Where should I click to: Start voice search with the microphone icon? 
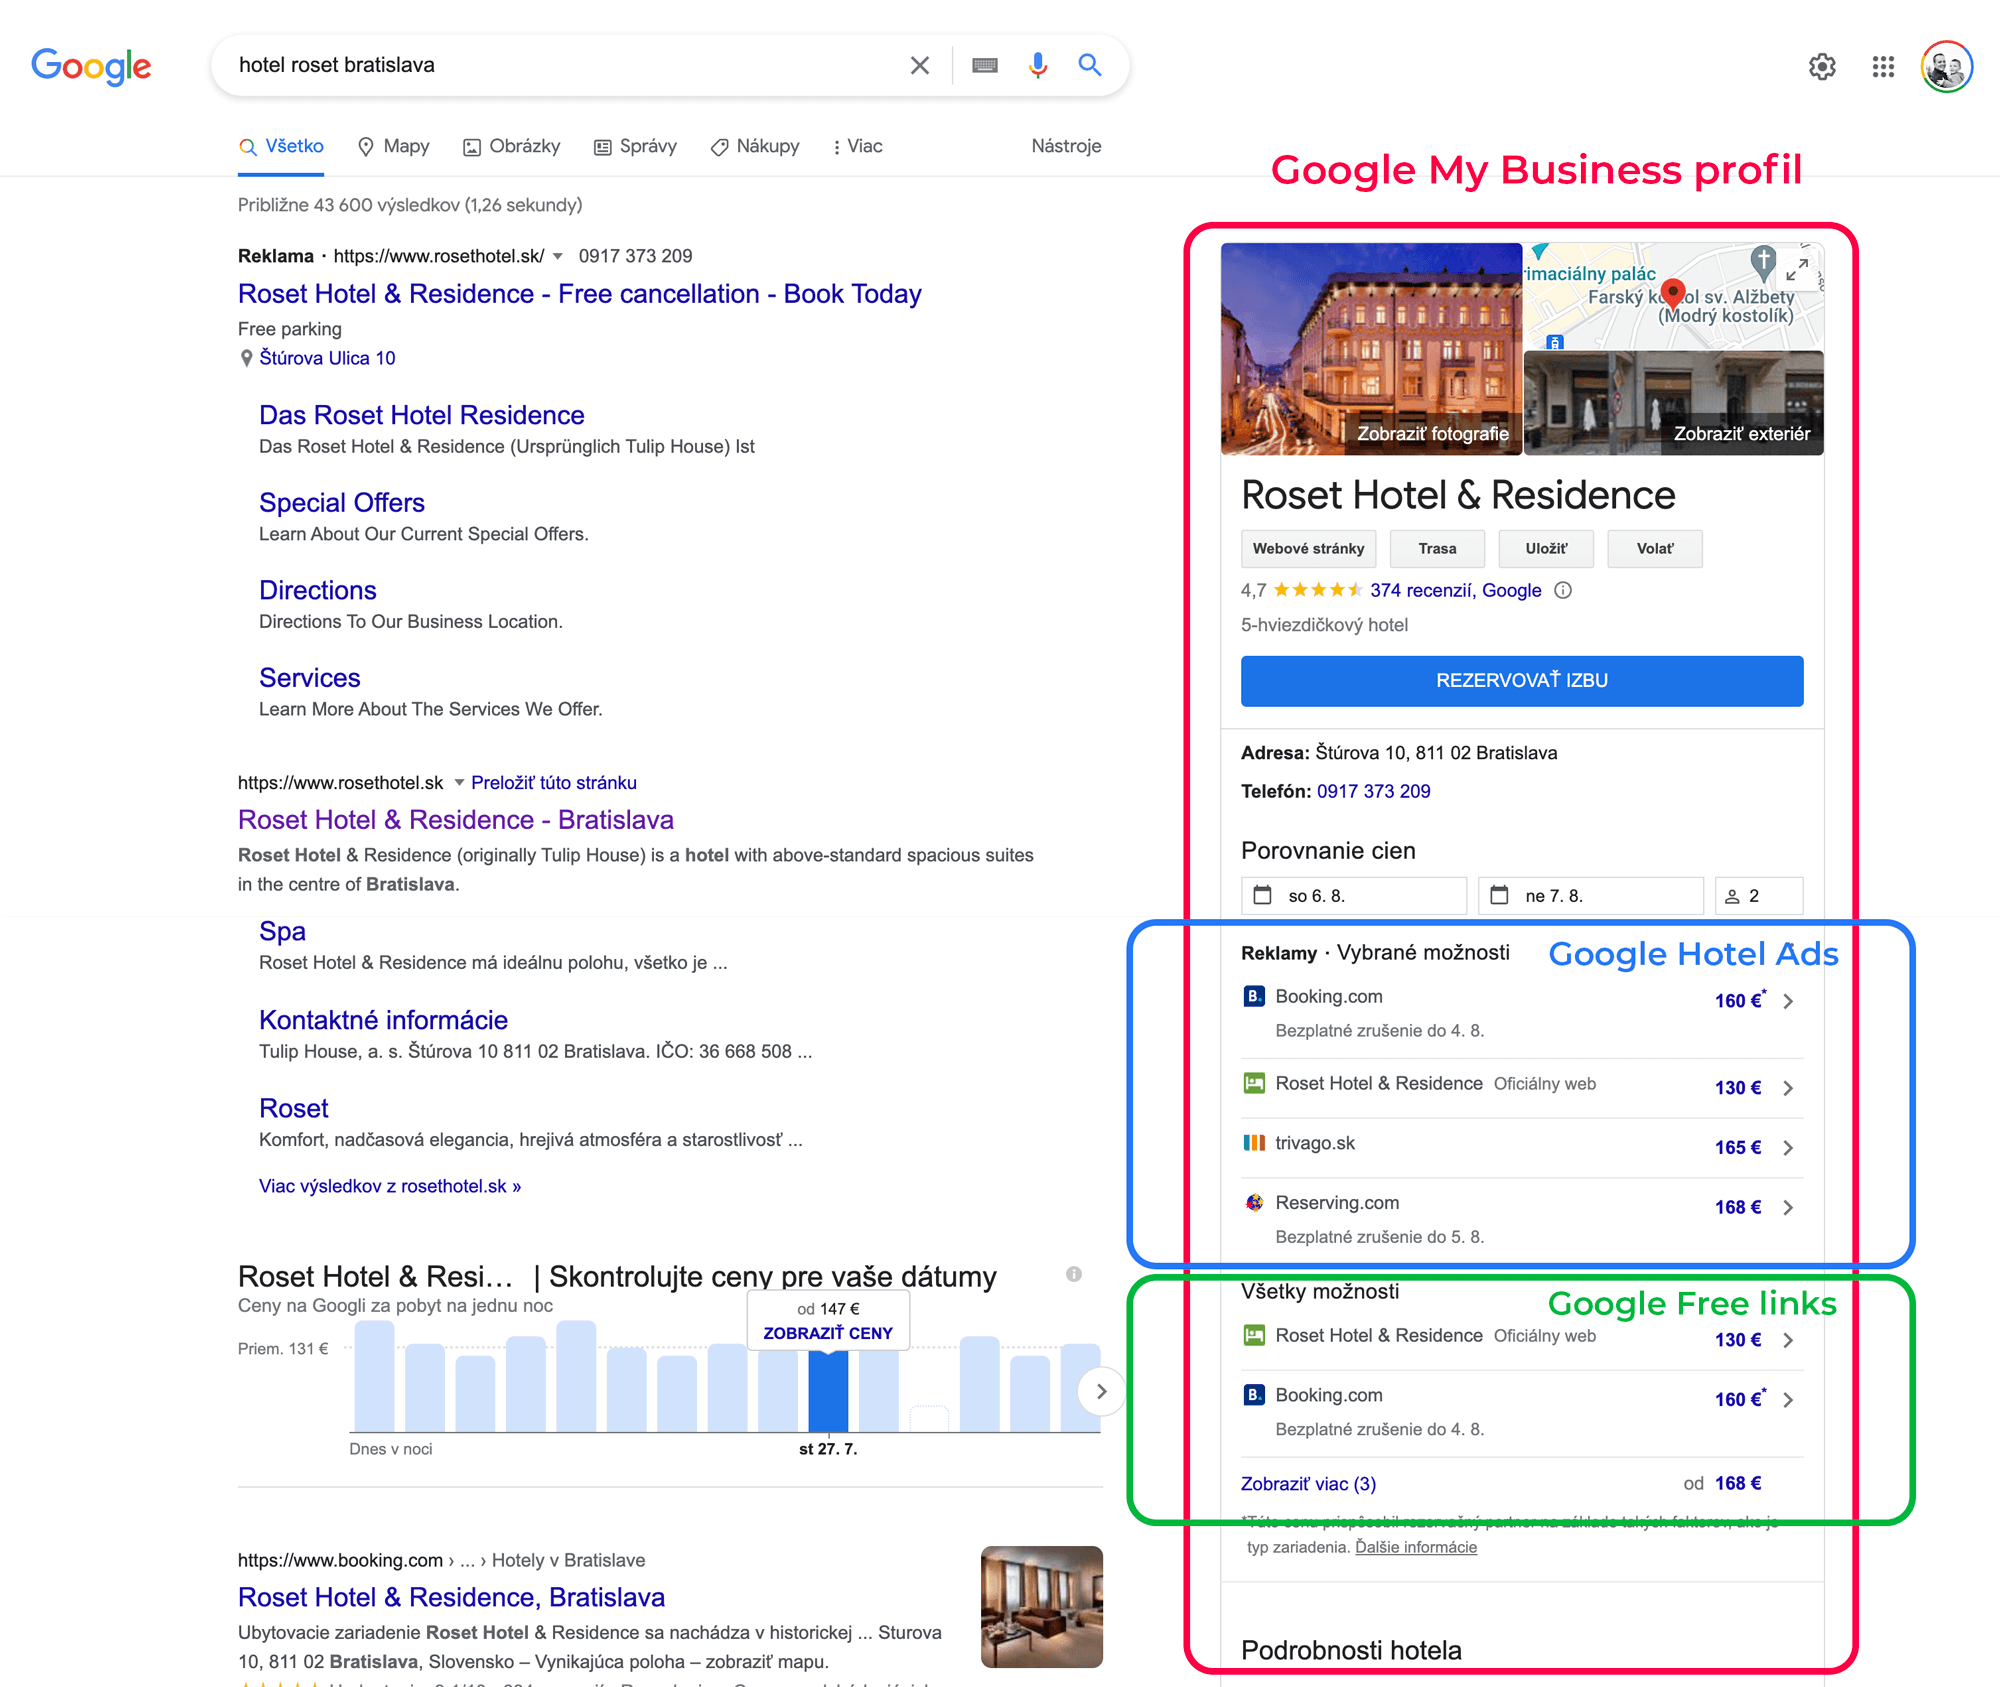[1038, 66]
